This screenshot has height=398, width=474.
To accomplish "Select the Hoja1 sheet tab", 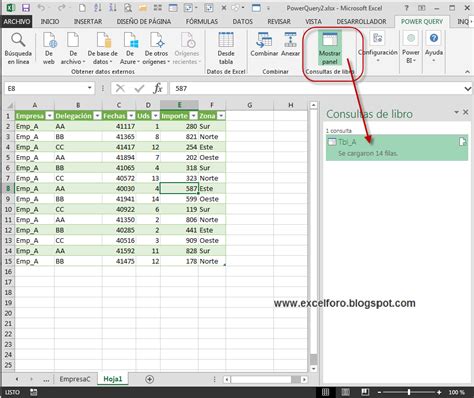I will pyautogui.click(x=113, y=379).
